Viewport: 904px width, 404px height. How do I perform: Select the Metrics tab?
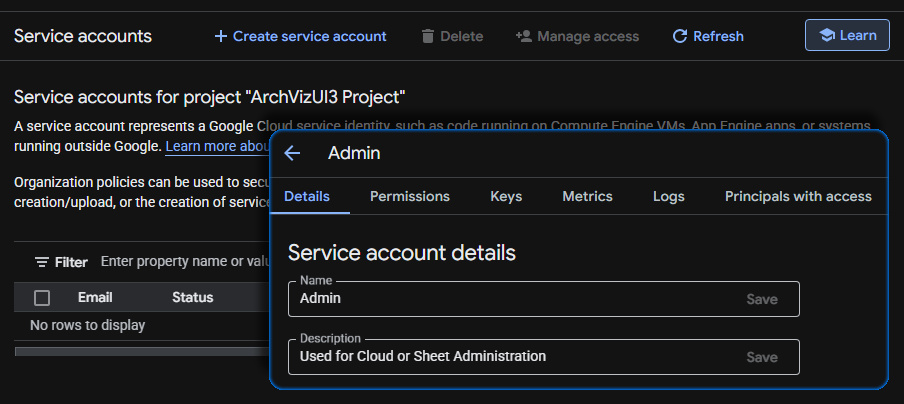click(587, 196)
